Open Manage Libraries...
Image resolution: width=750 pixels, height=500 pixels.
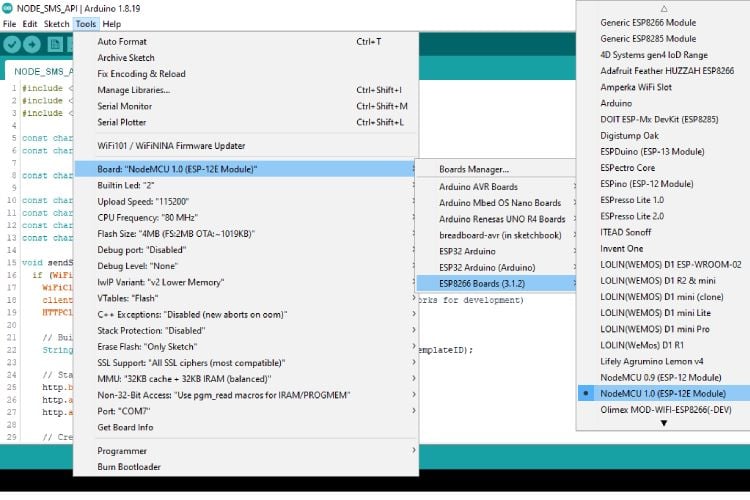pos(246,90)
